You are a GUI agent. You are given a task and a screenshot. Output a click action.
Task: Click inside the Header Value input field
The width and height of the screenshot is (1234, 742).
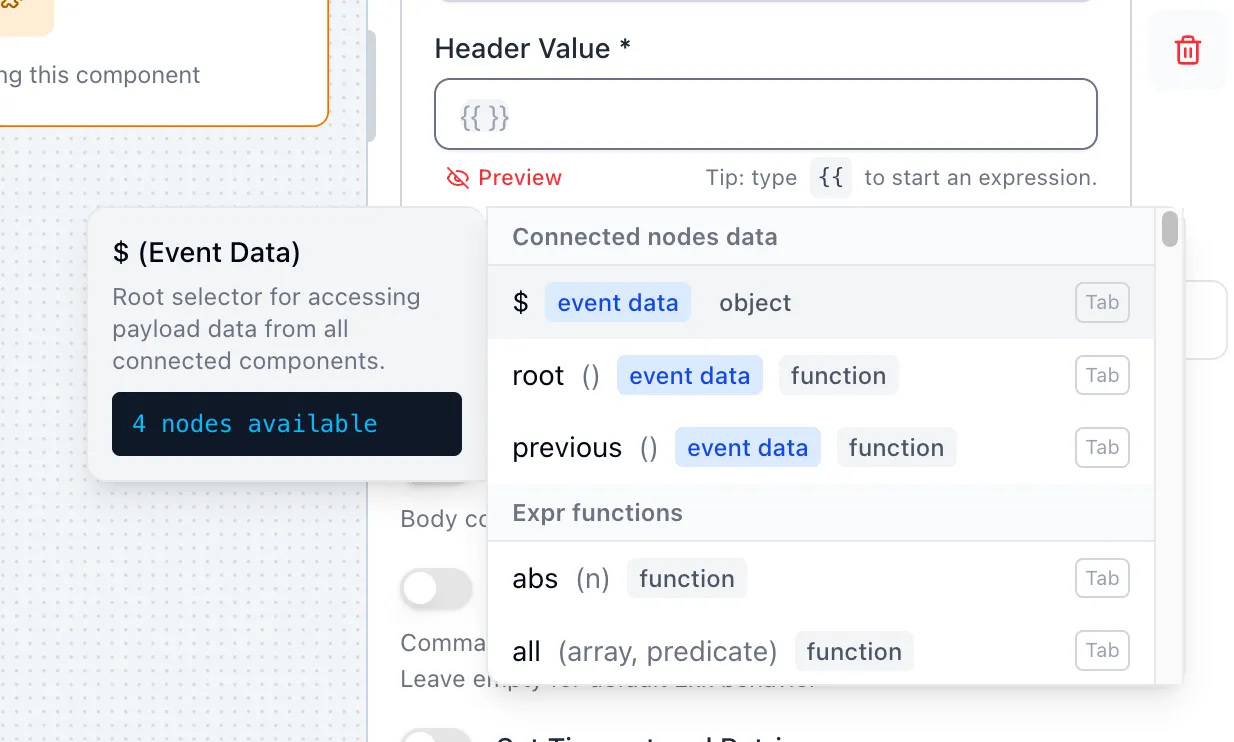(x=765, y=114)
